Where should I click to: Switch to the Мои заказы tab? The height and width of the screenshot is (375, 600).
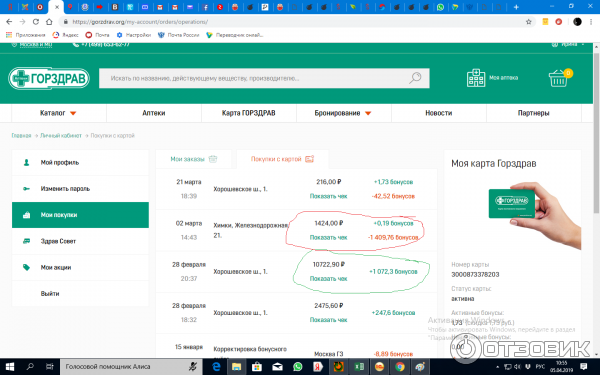coord(194,159)
